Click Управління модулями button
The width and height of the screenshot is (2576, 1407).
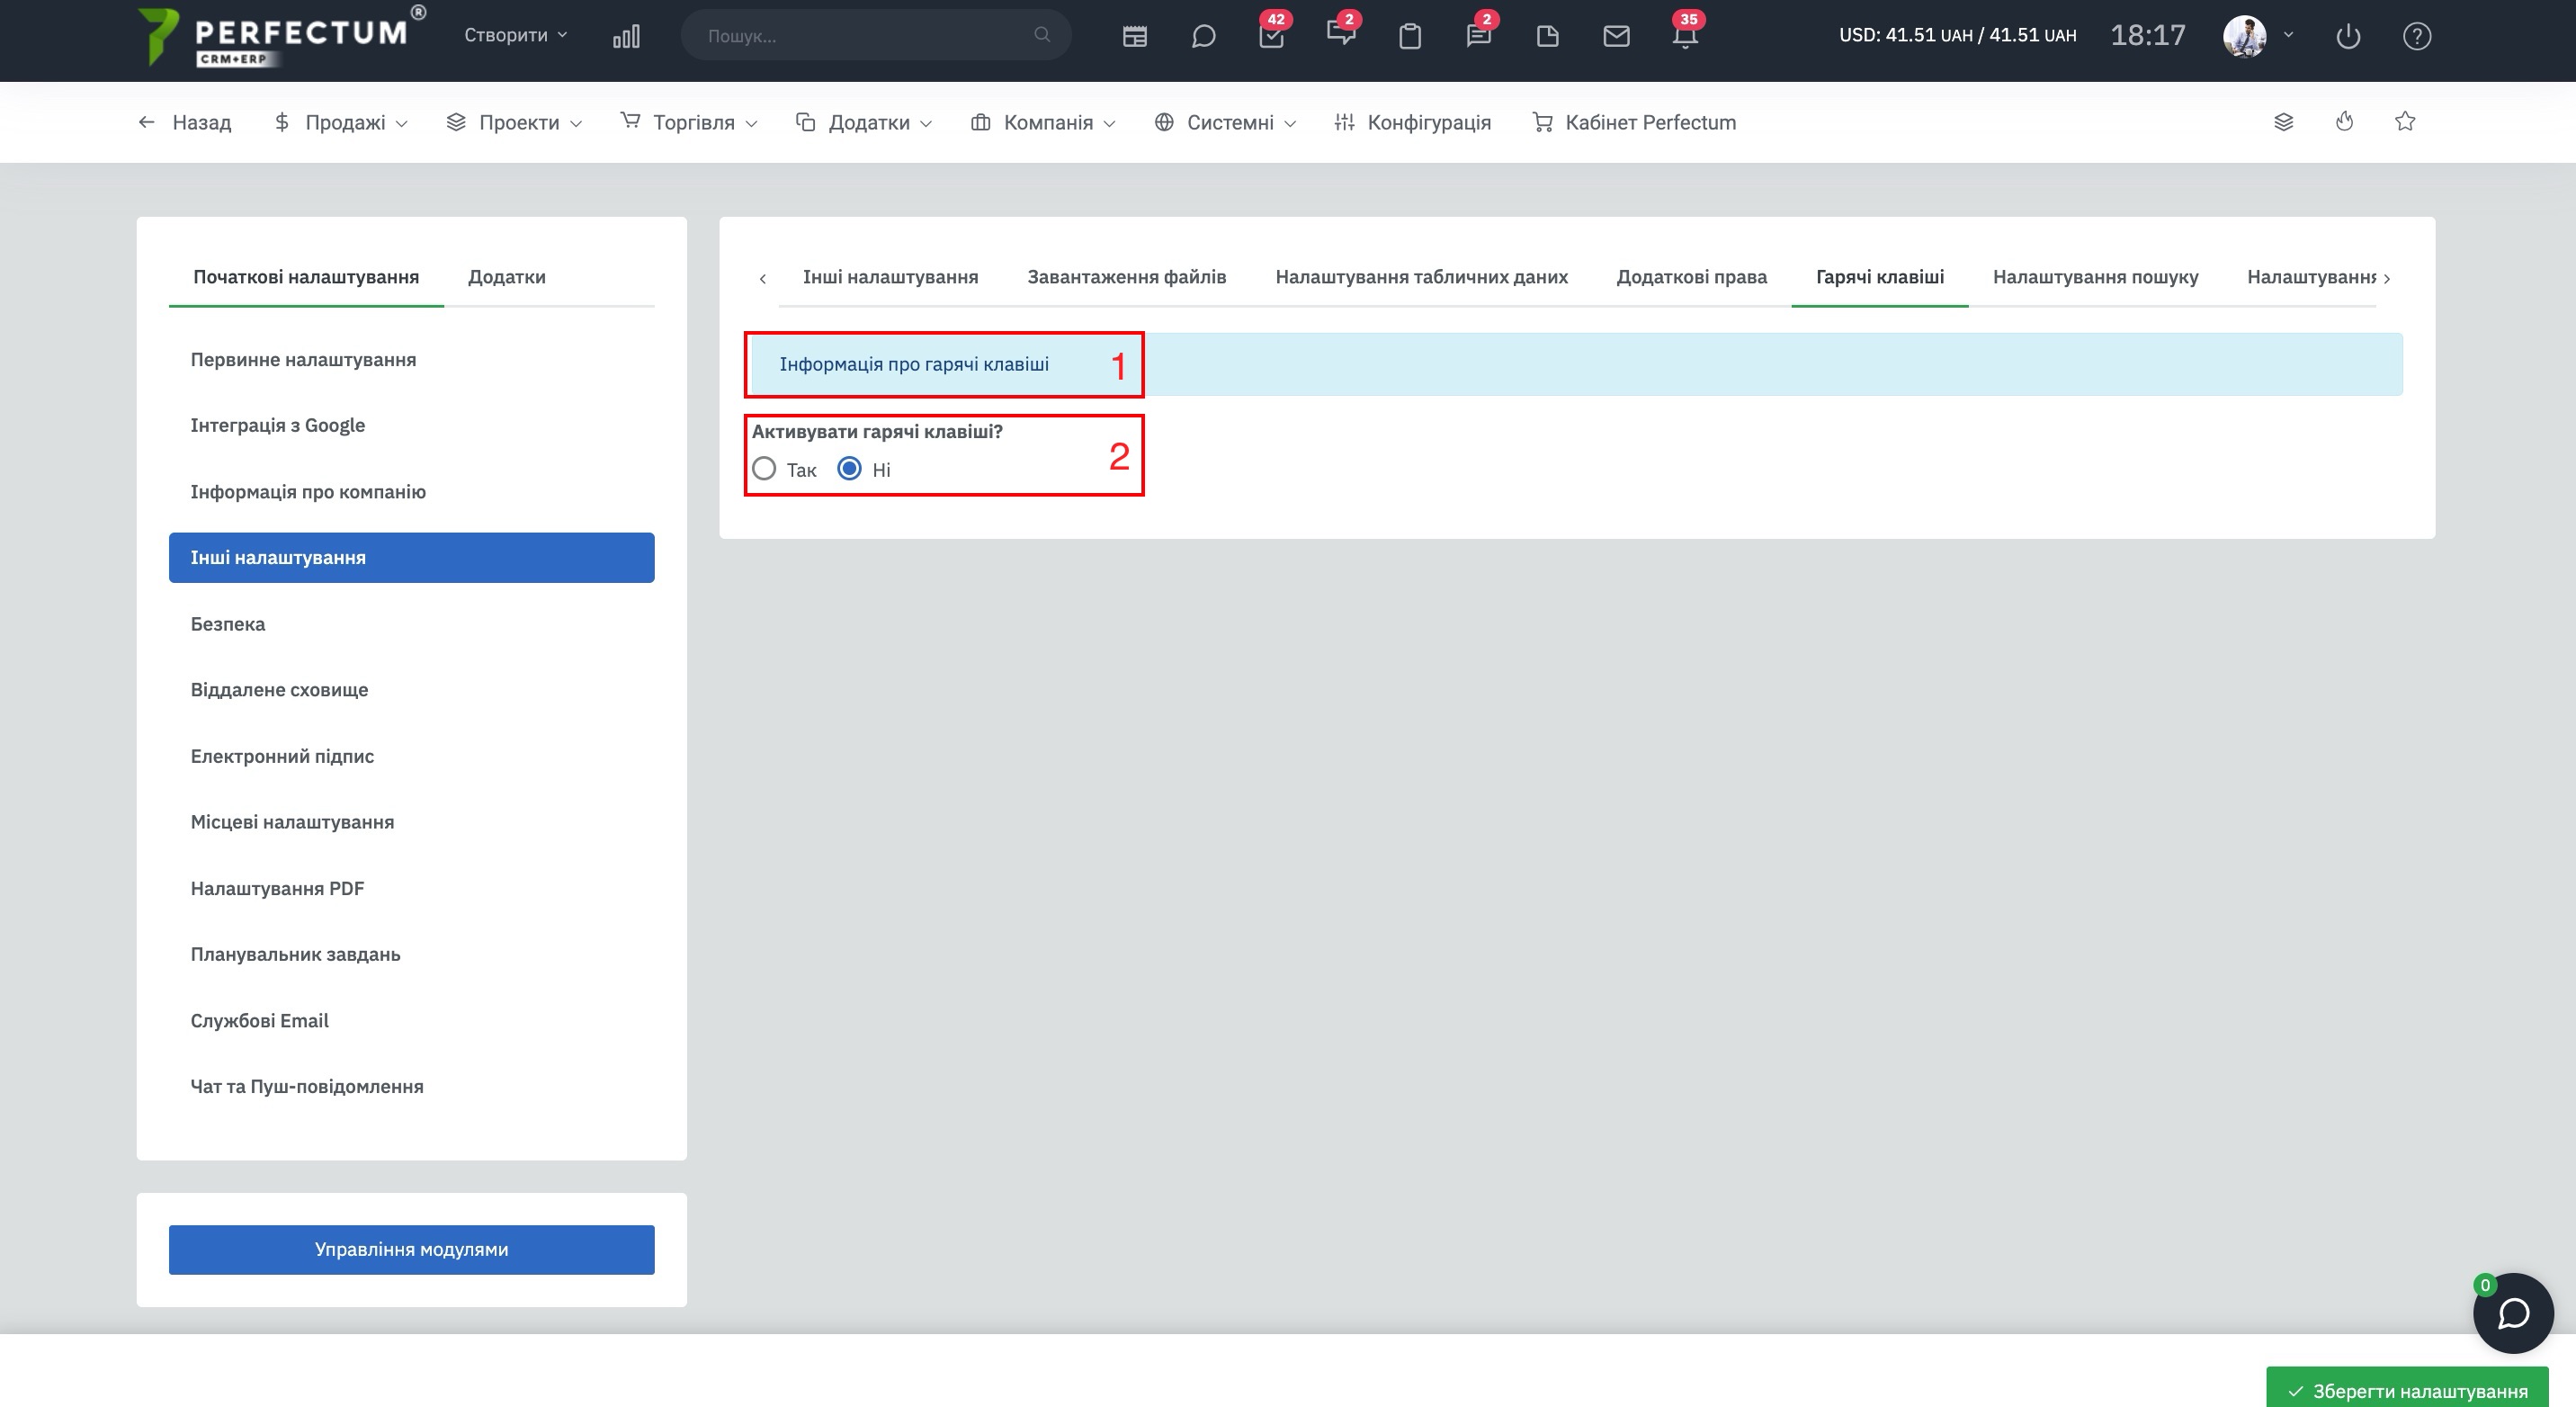(411, 1249)
